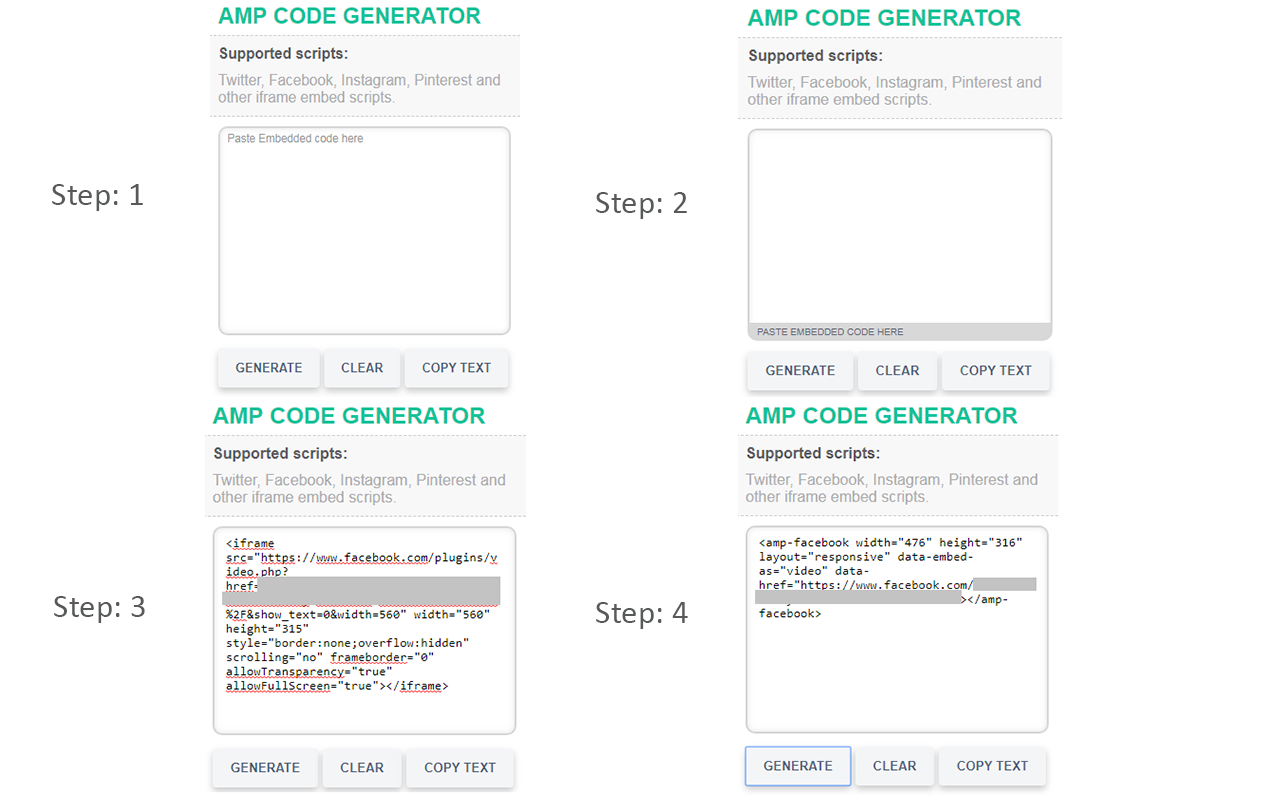This screenshot has width=1280, height=800.
Task: Click CLEAR button in Step 1 panel
Action: pyautogui.click(x=362, y=368)
